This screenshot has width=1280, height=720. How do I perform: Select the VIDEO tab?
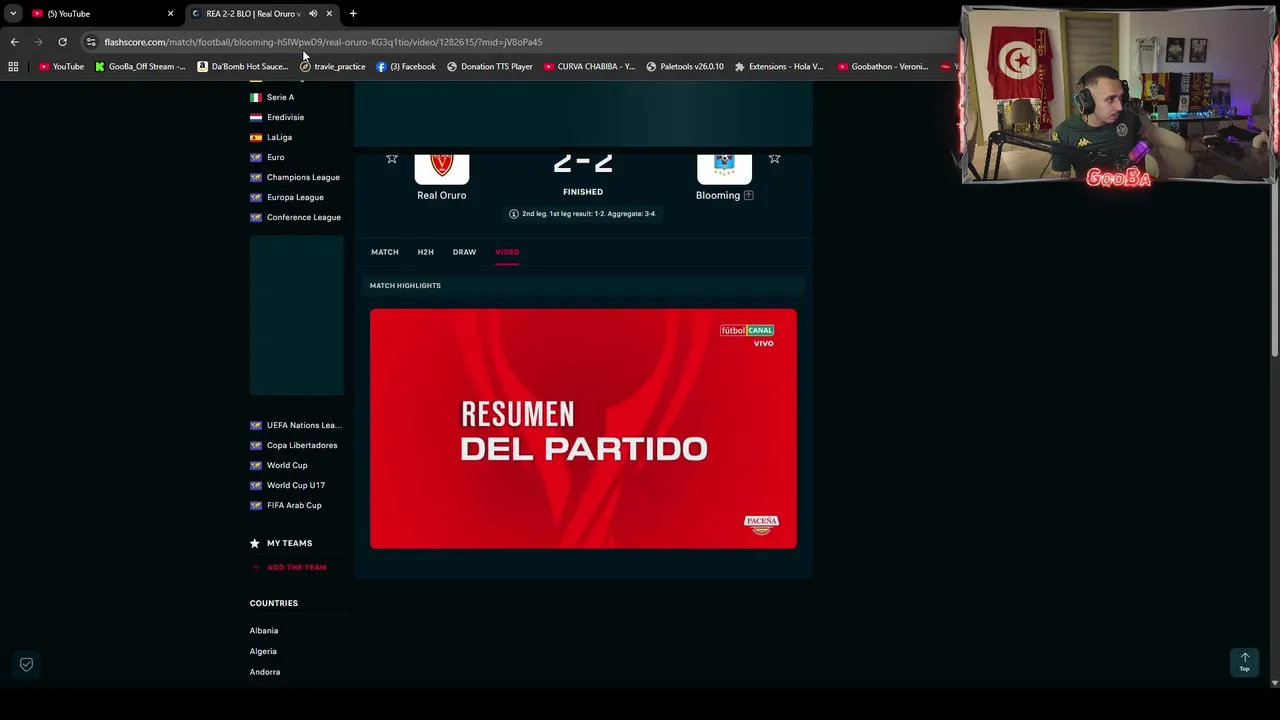click(507, 252)
